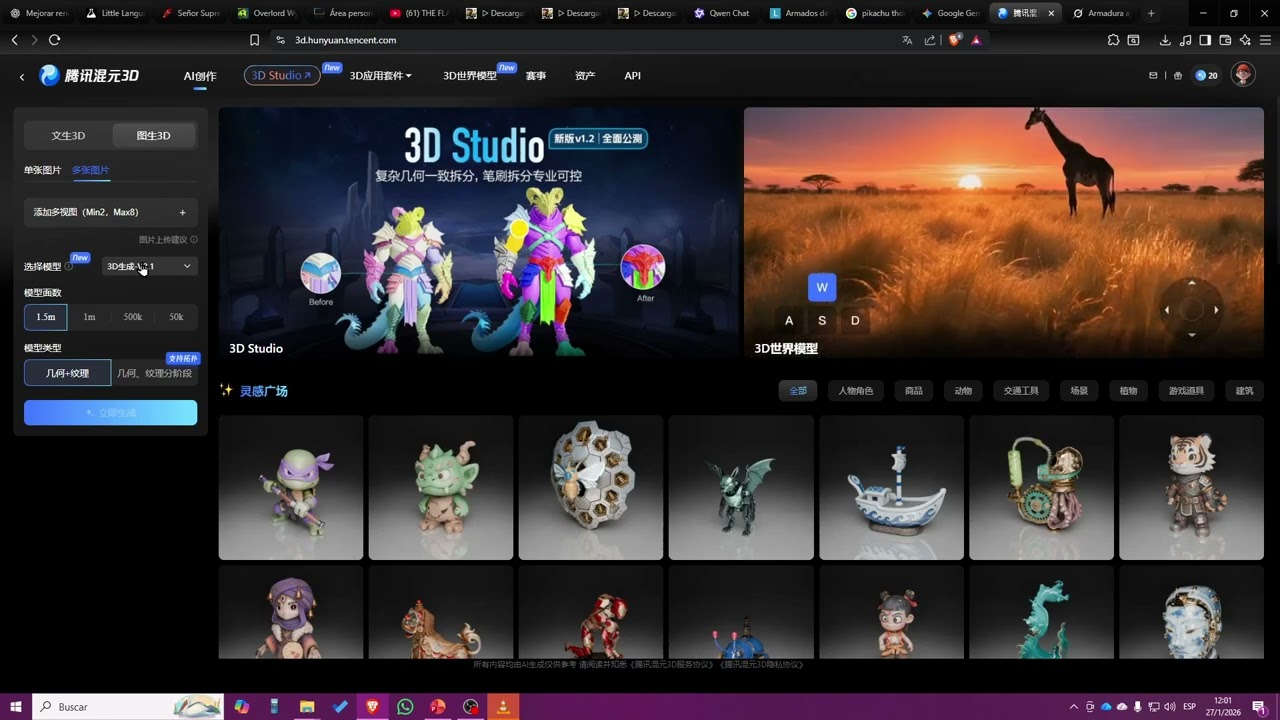Select 1.5m model face count
Screen dimensions: 1280x720
coord(46,317)
